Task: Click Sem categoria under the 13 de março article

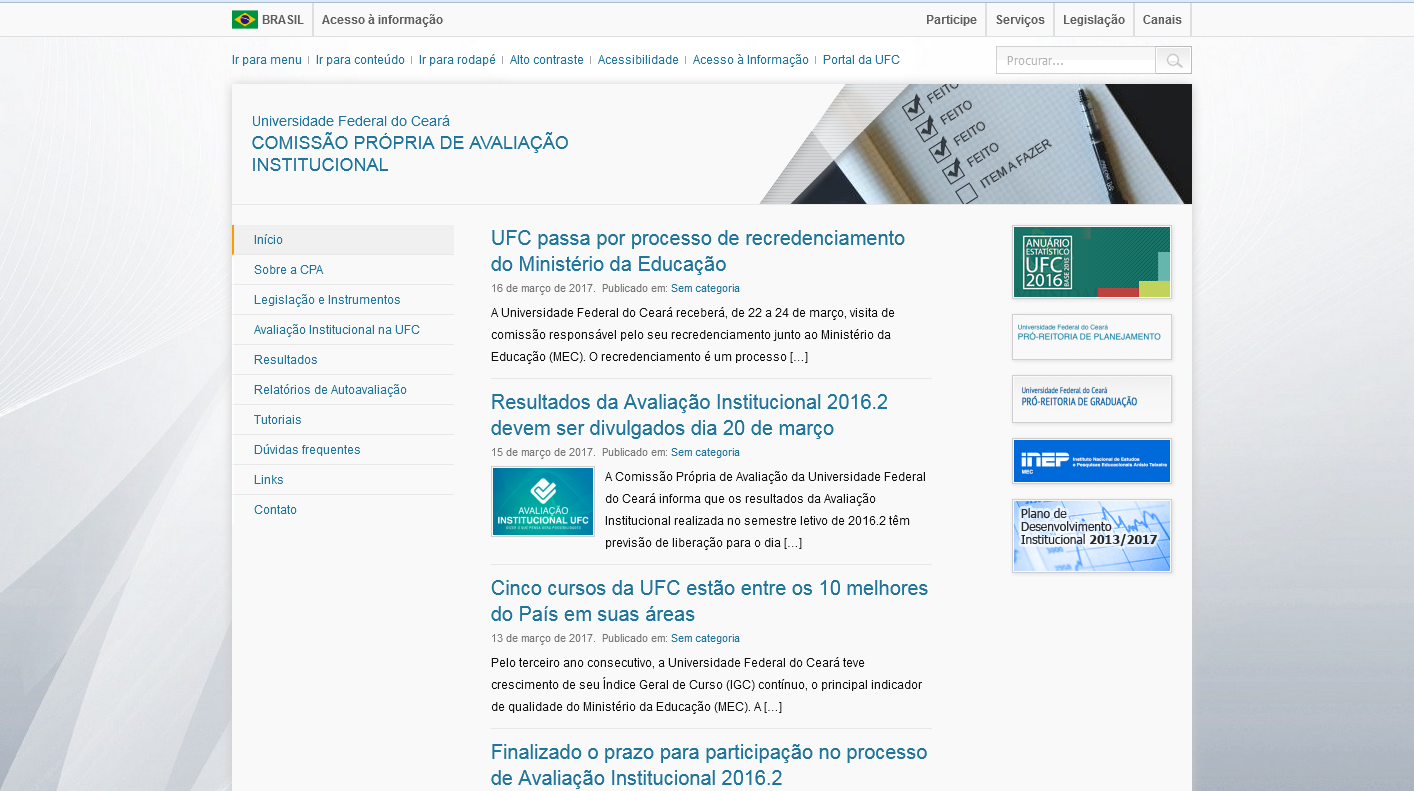Action: point(705,638)
